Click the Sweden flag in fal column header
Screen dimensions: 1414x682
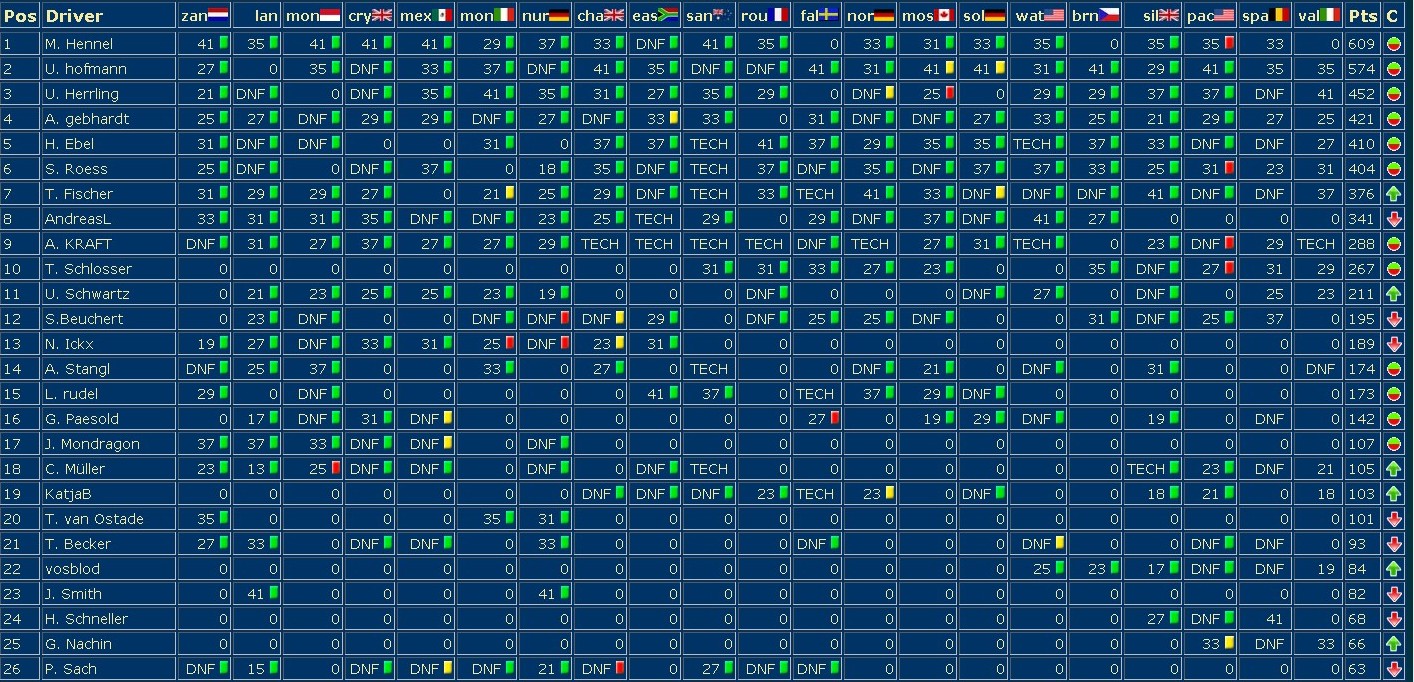829,16
